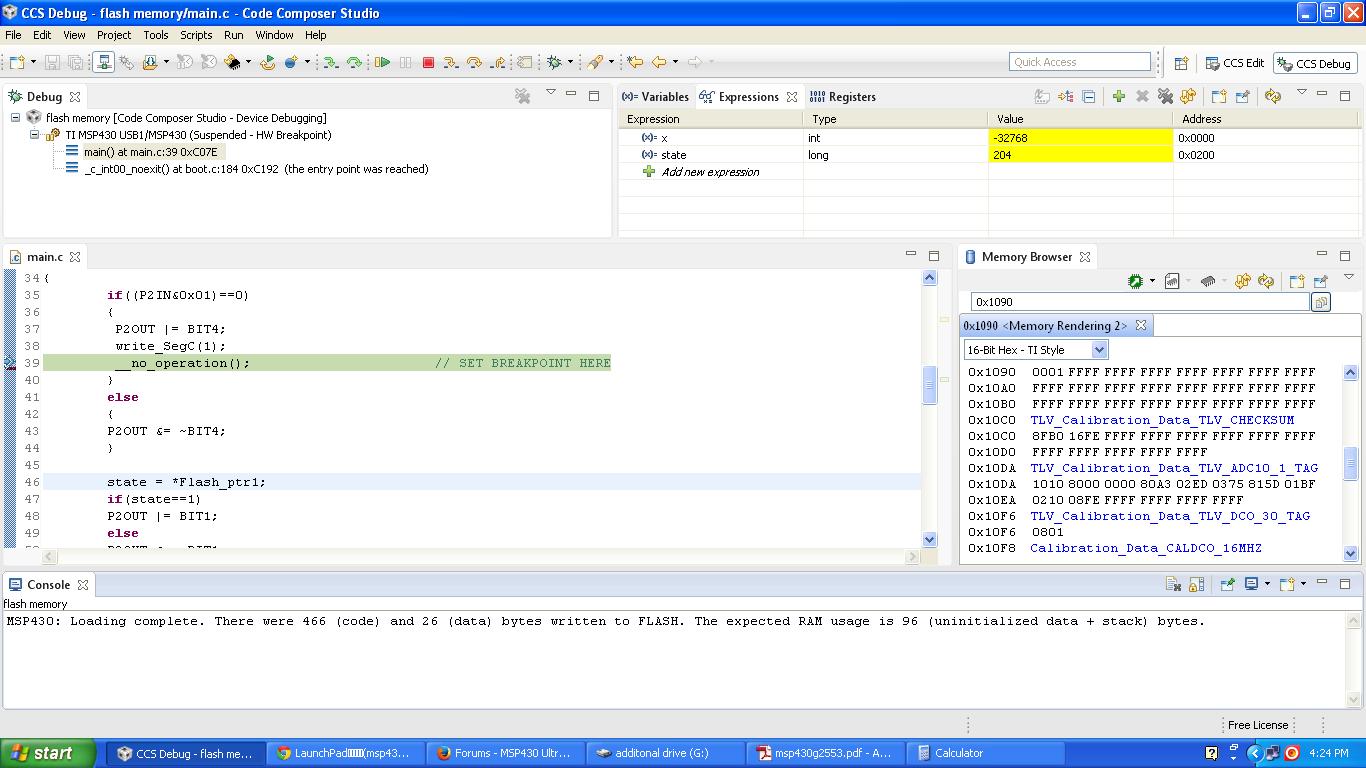Click the Tools toolbar icon beside the Debug launch icon

click(x=595, y=62)
